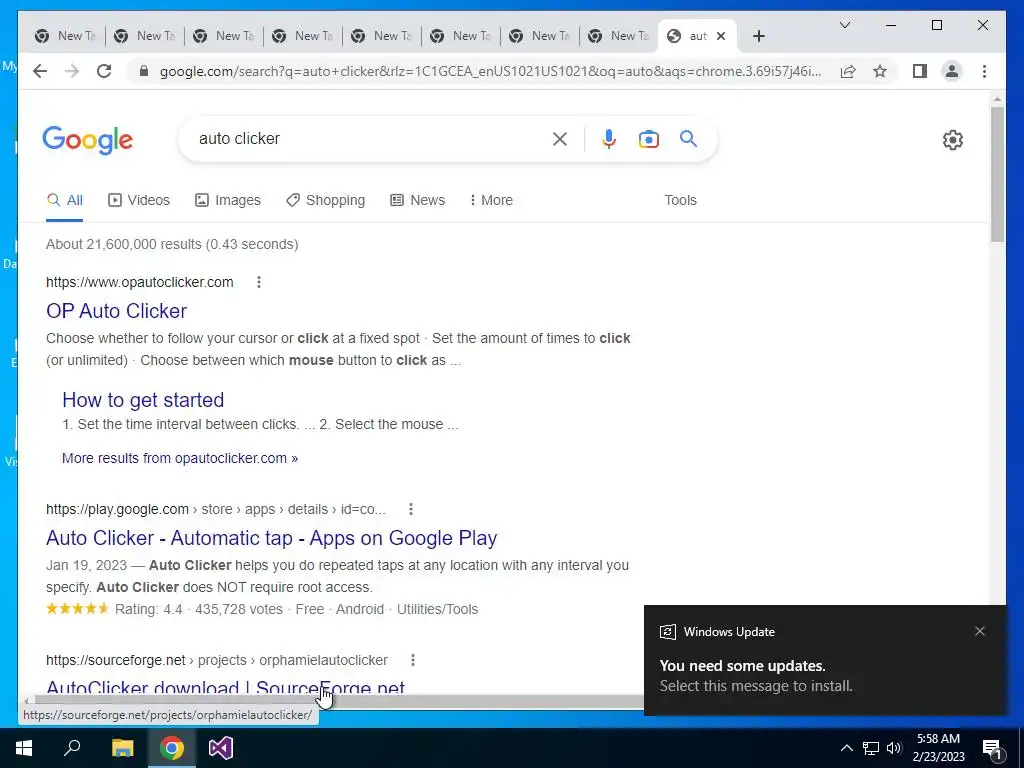Image resolution: width=1024 pixels, height=768 pixels.
Task: Switch to the first New Tab
Action: (x=65, y=36)
